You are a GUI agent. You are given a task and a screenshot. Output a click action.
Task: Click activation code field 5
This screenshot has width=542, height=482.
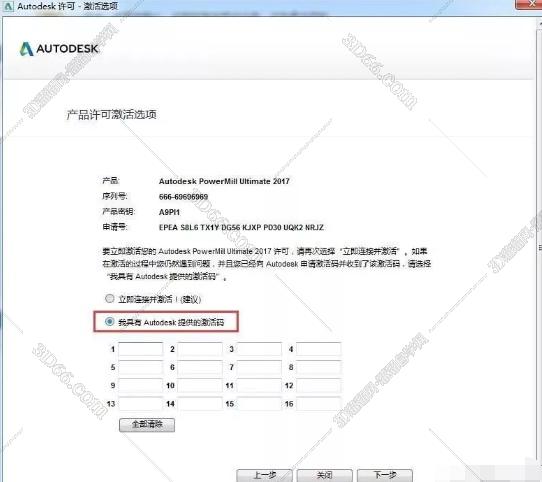click(141, 367)
